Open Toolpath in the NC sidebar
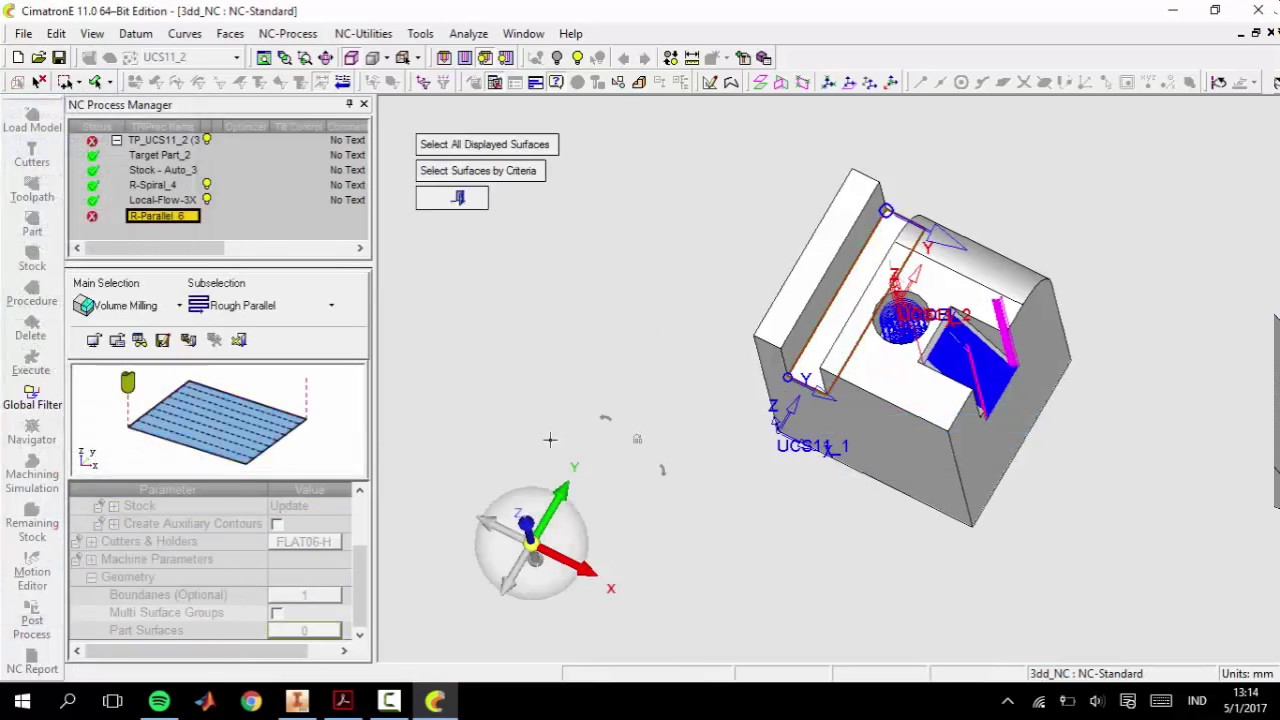This screenshot has width=1280, height=720. (32, 189)
